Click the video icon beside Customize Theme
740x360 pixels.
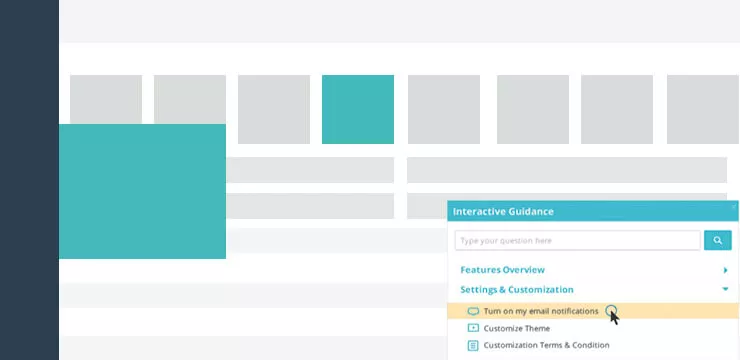coord(473,328)
